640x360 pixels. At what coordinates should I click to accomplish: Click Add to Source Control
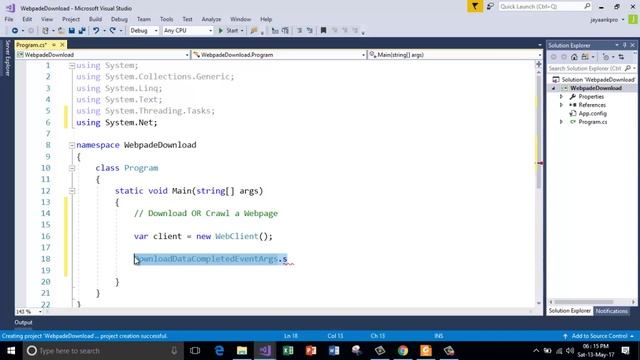[x=599, y=336]
